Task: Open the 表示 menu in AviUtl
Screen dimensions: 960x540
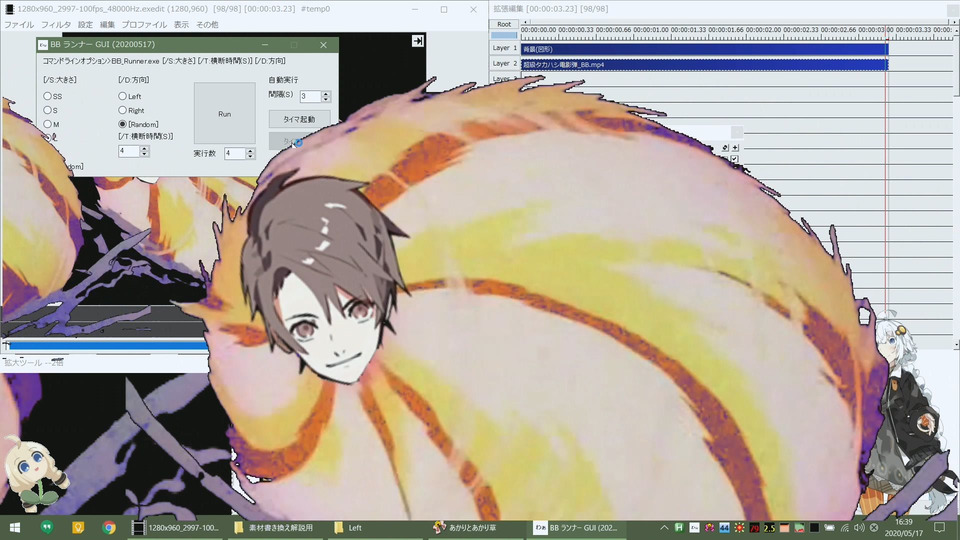Action: 181,24
